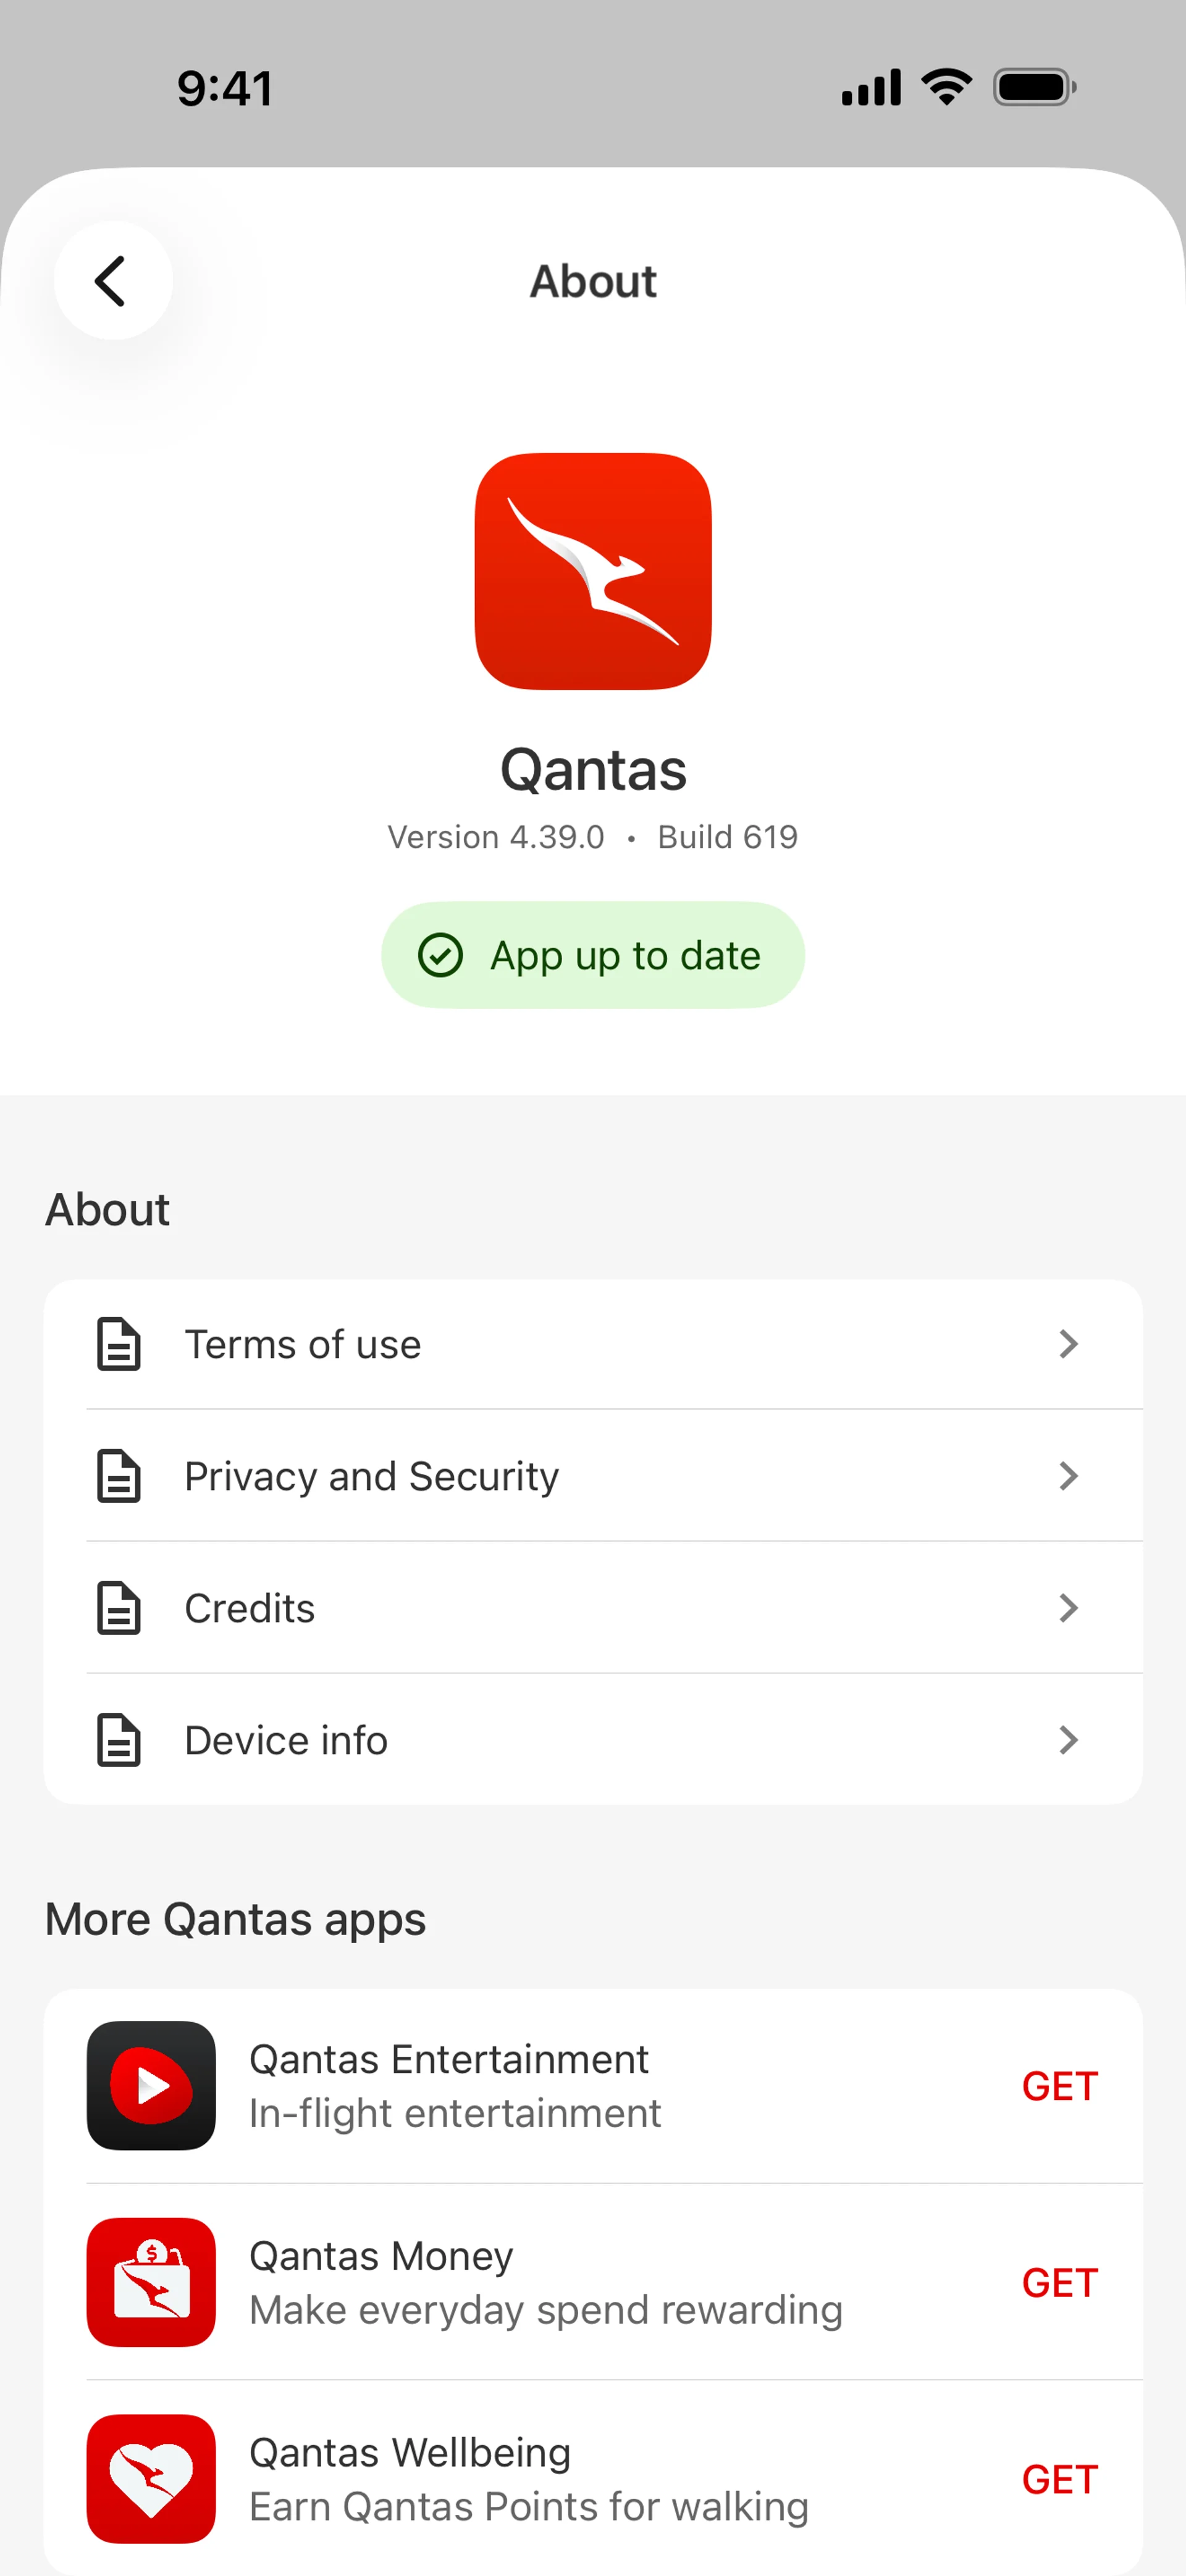Image resolution: width=1186 pixels, height=2576 pixels.
Task: Get the Qantas Wellbeing app
Action: point(1059,2479)
